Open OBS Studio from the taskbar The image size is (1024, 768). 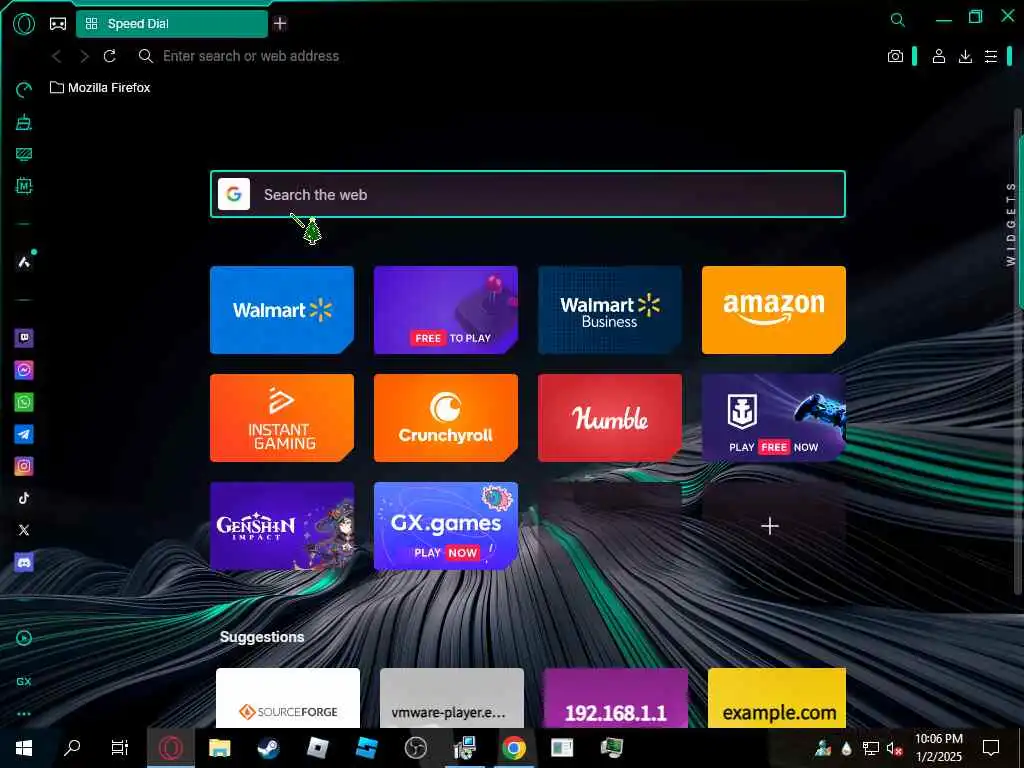(x=415, y=748)
